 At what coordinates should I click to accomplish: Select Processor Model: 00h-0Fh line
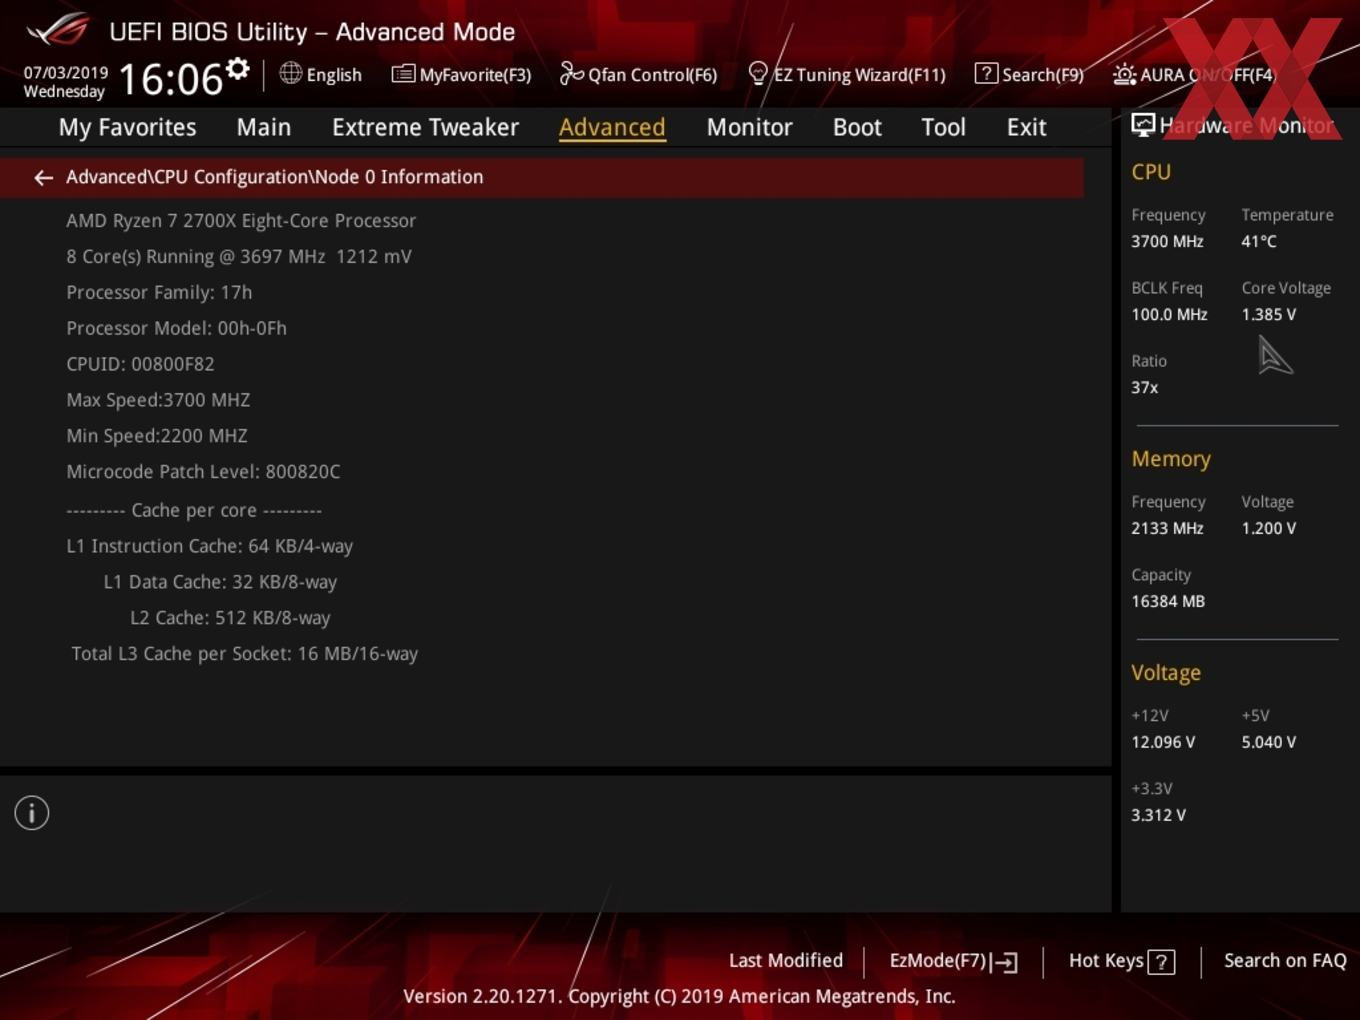pyautogui.click(x=176, y=328)
